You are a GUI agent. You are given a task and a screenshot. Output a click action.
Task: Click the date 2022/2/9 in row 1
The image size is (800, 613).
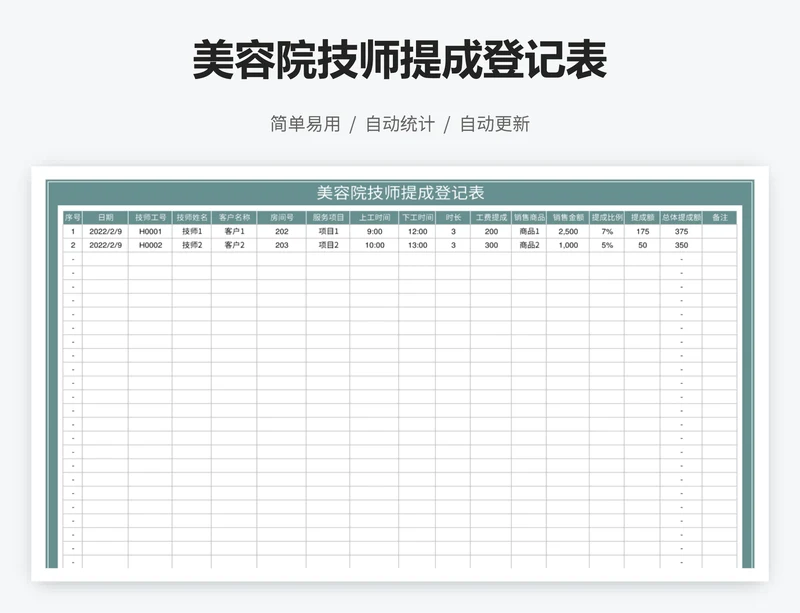pyautogui.click(x=107, y=230)
